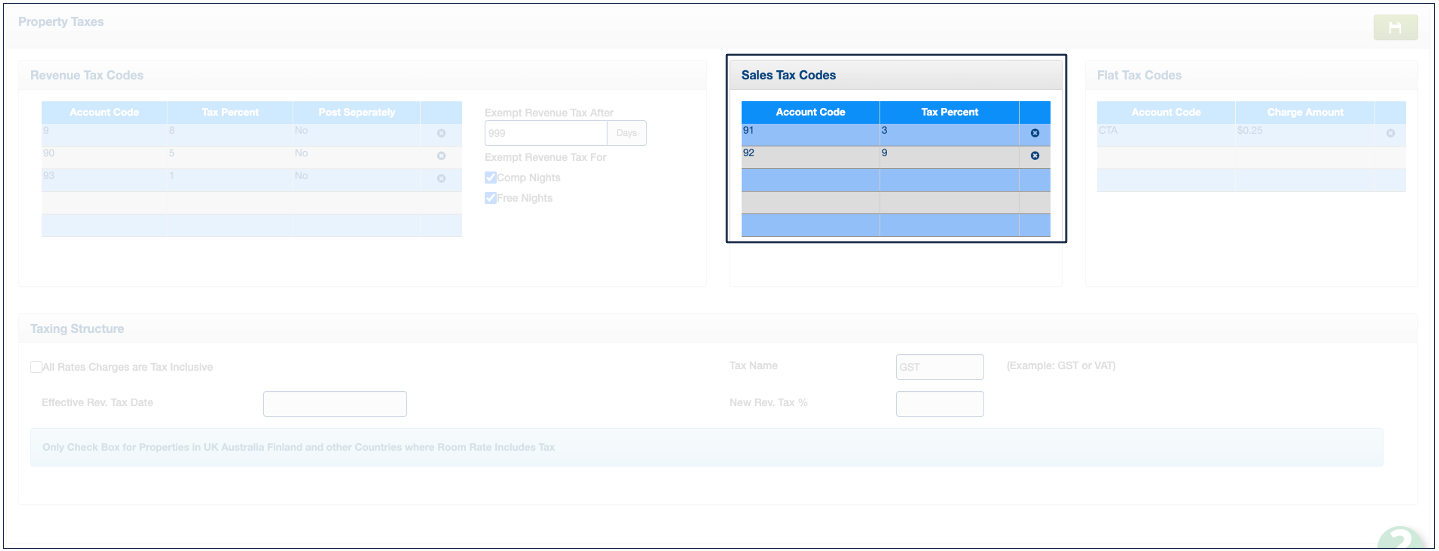The height and width of the screenshot is (551, 1439).
Task: Remove sales tax code 91 entry
Action: pos(1035,133)
